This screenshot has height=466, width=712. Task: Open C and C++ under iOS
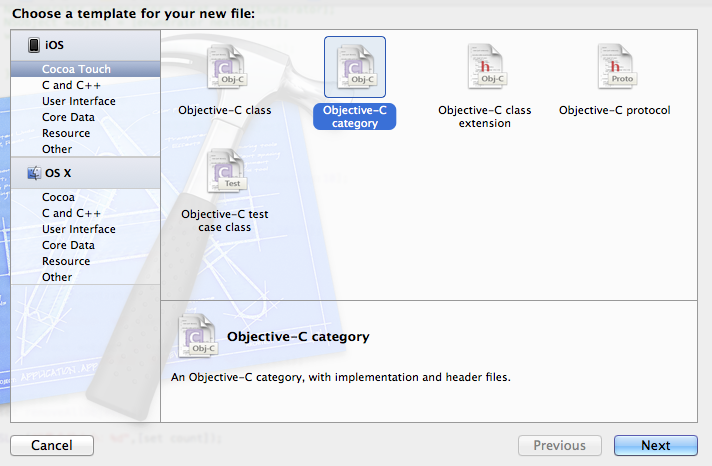click(85, 85)
